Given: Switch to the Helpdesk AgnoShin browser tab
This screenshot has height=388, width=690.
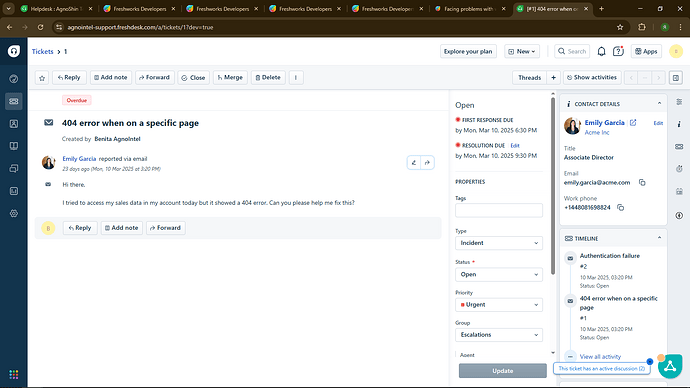Looking at the screenshot, I should click(56, 9).
